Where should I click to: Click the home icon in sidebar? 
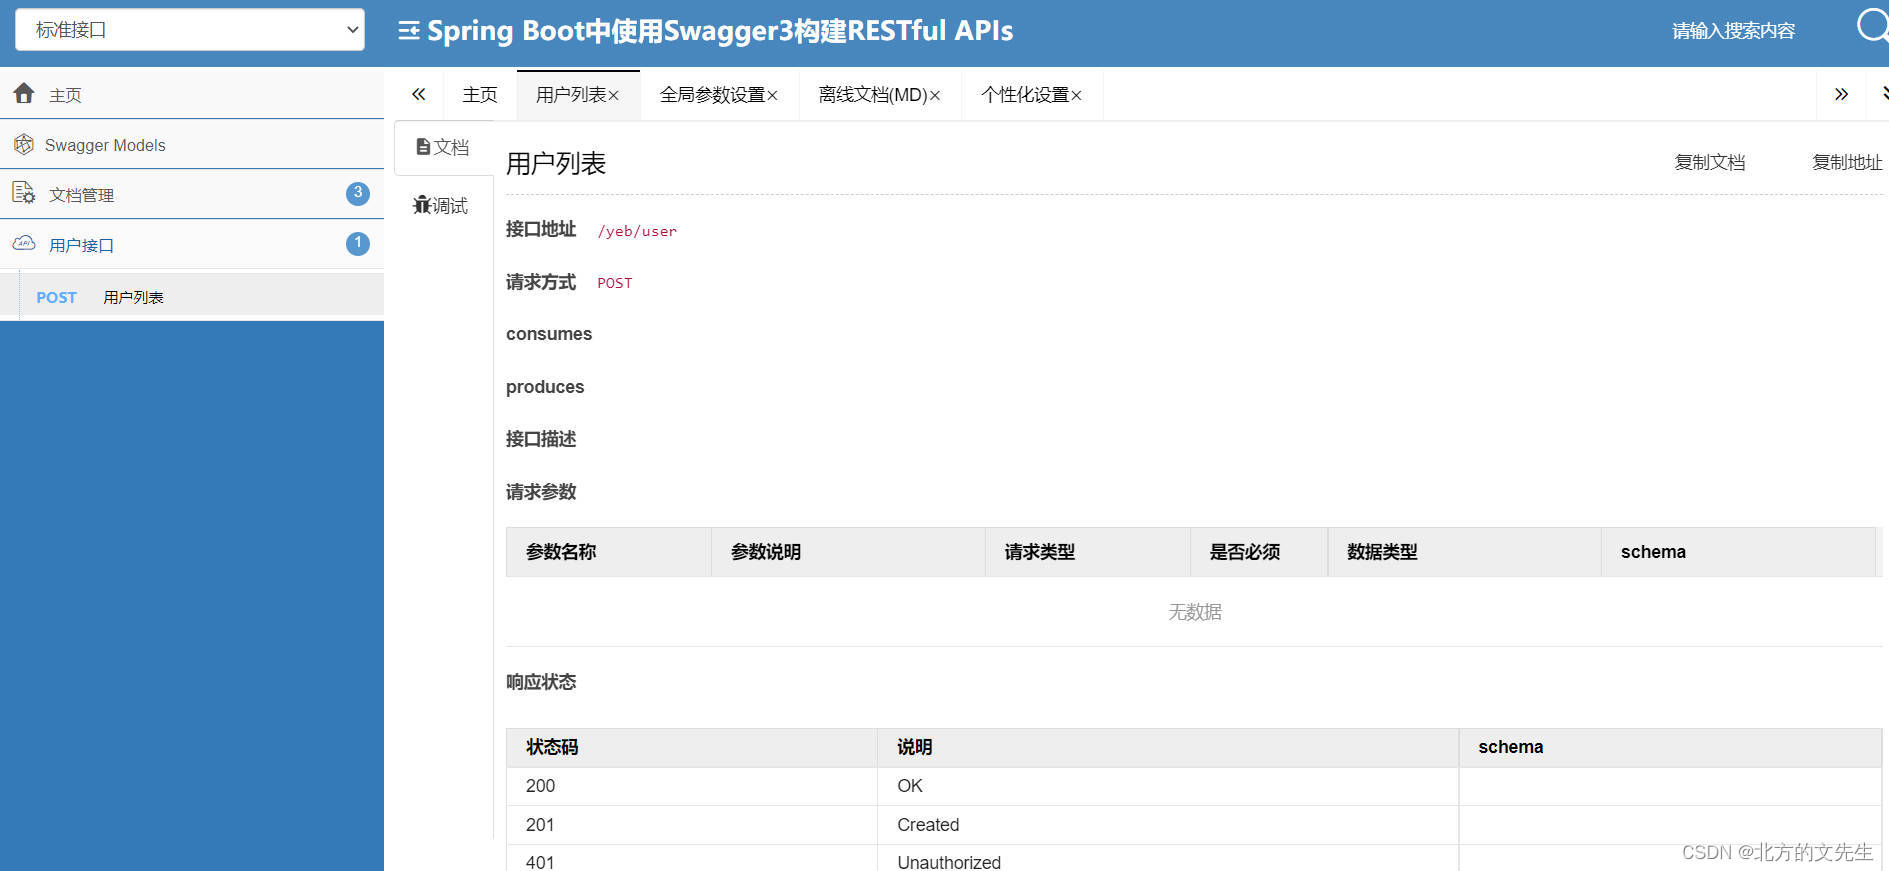[x=24, y=94]
